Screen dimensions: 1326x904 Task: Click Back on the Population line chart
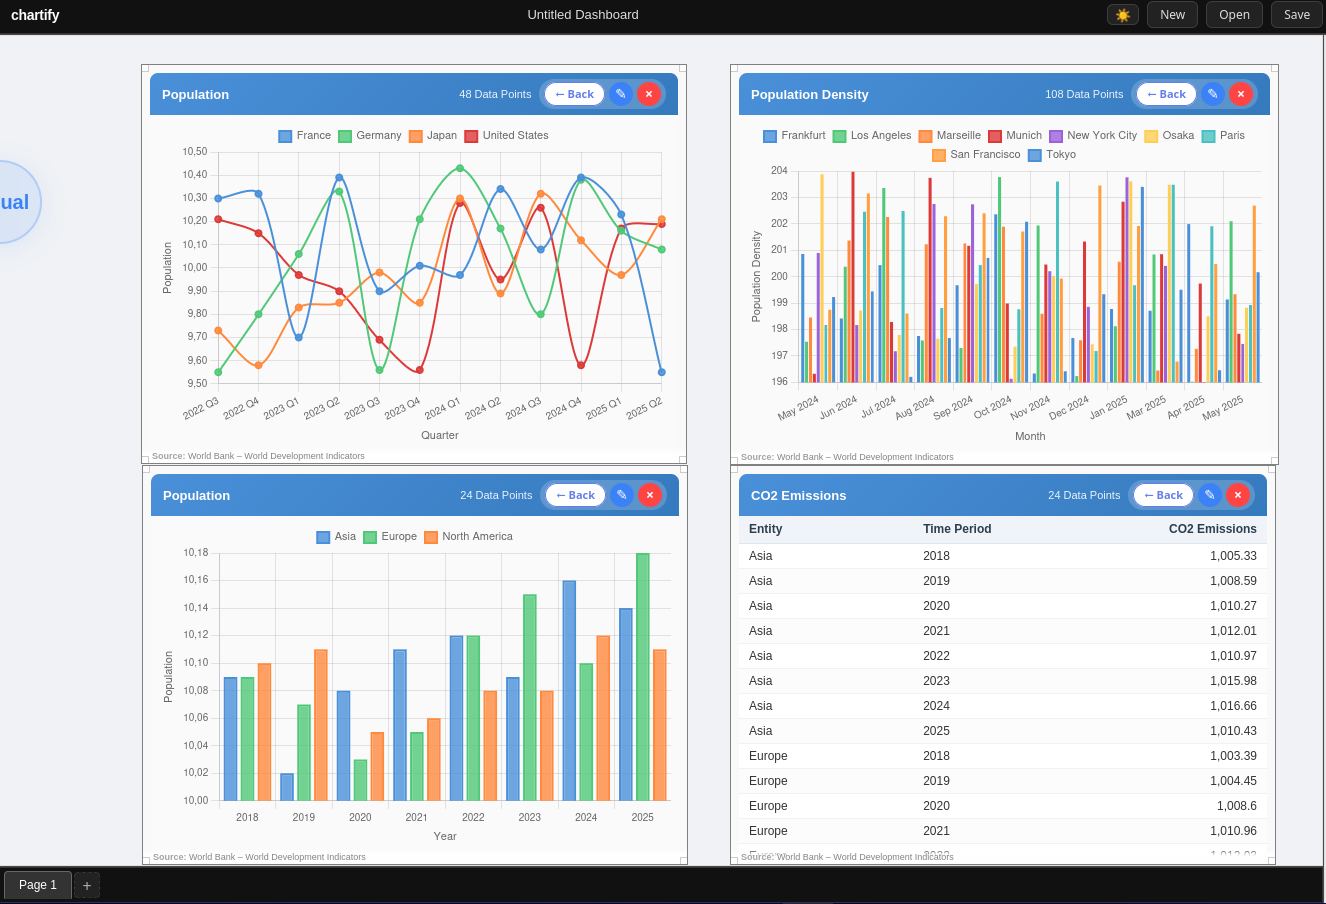(573, 94)
